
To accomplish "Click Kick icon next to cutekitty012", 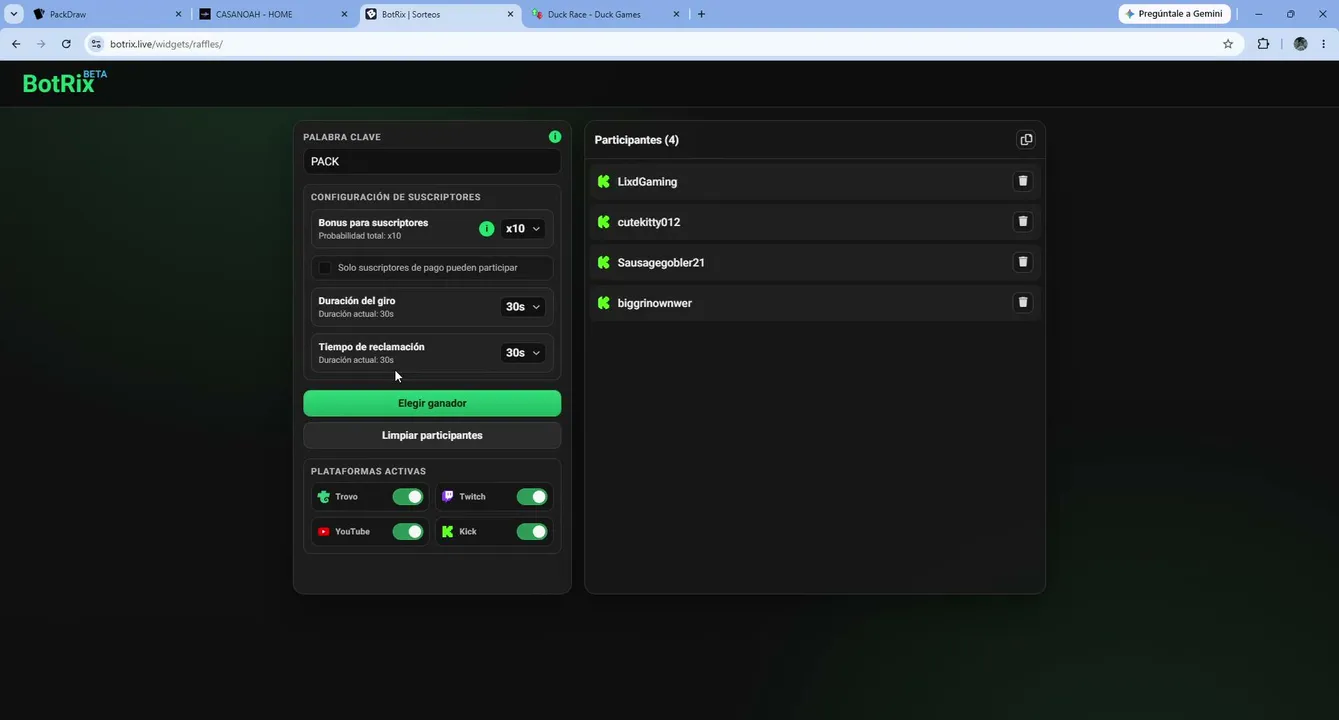I will [603, 222].
